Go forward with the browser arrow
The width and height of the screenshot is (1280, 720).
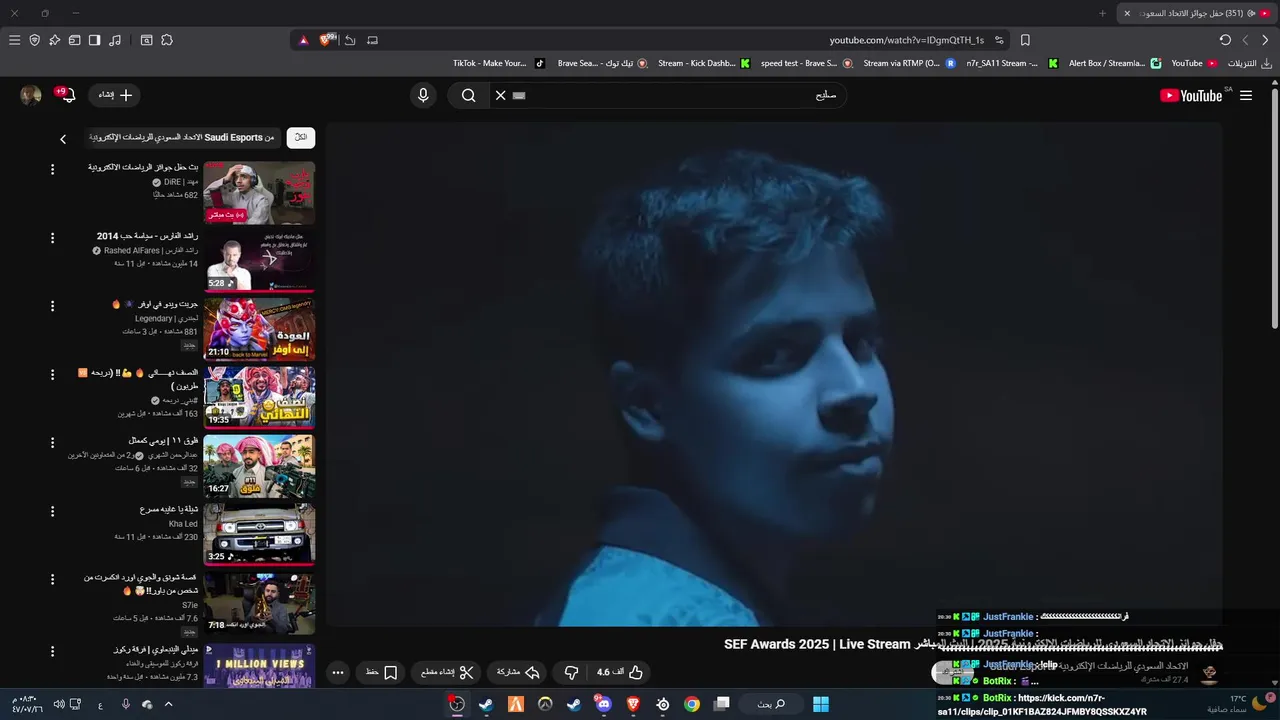click(1245, 40)
